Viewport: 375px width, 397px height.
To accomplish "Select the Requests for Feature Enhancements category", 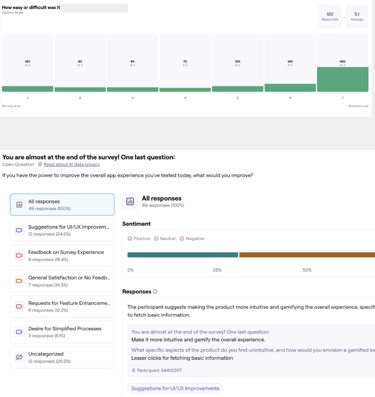I will 62,306.
